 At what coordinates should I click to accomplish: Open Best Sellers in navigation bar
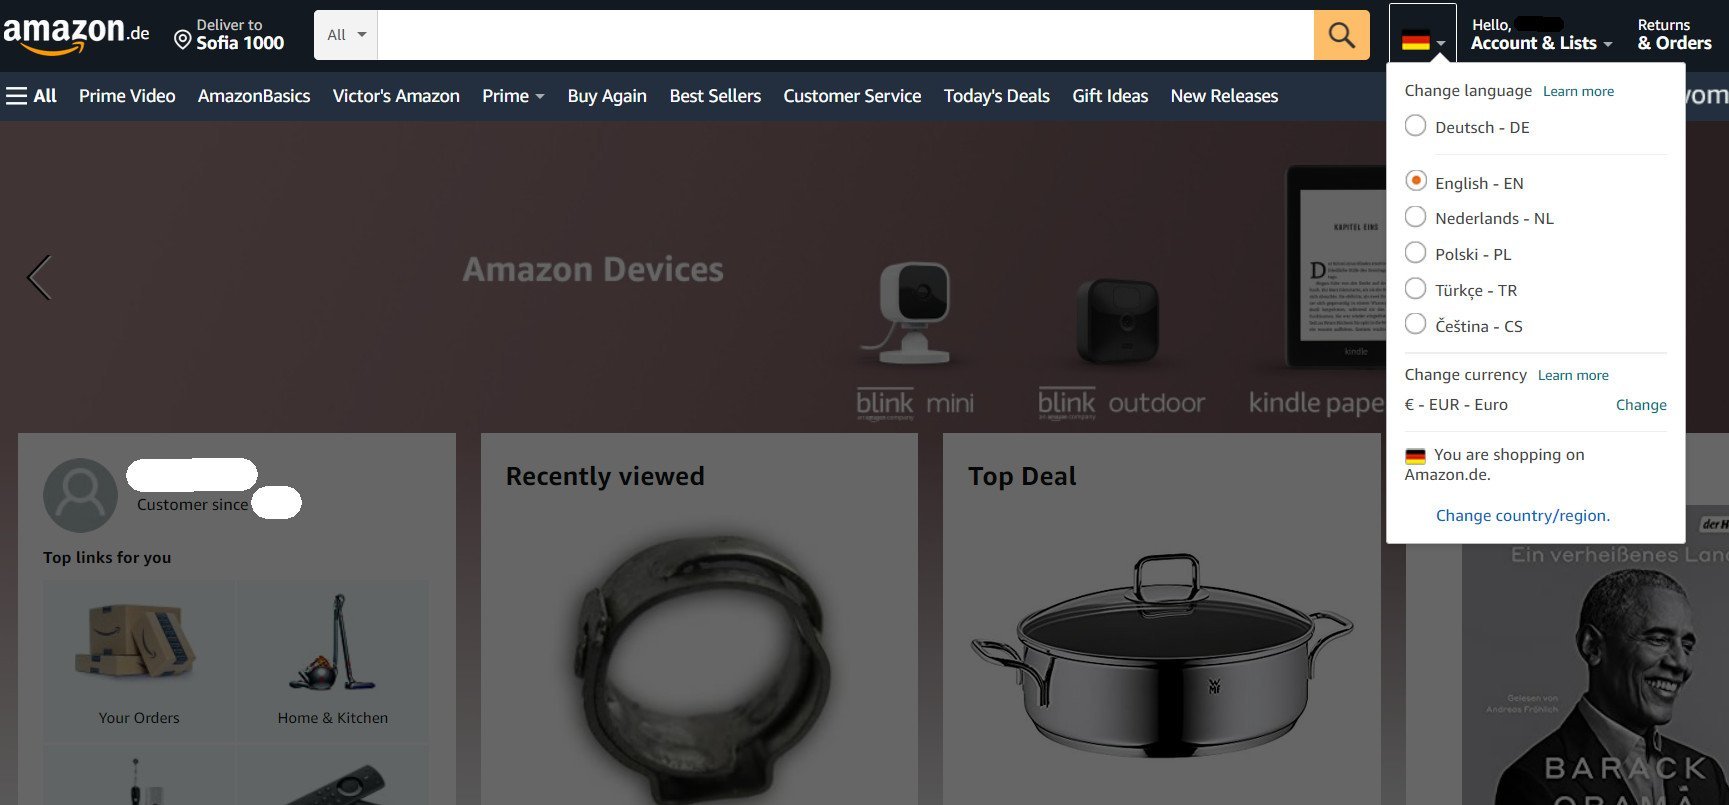click(x=715, y=96)
